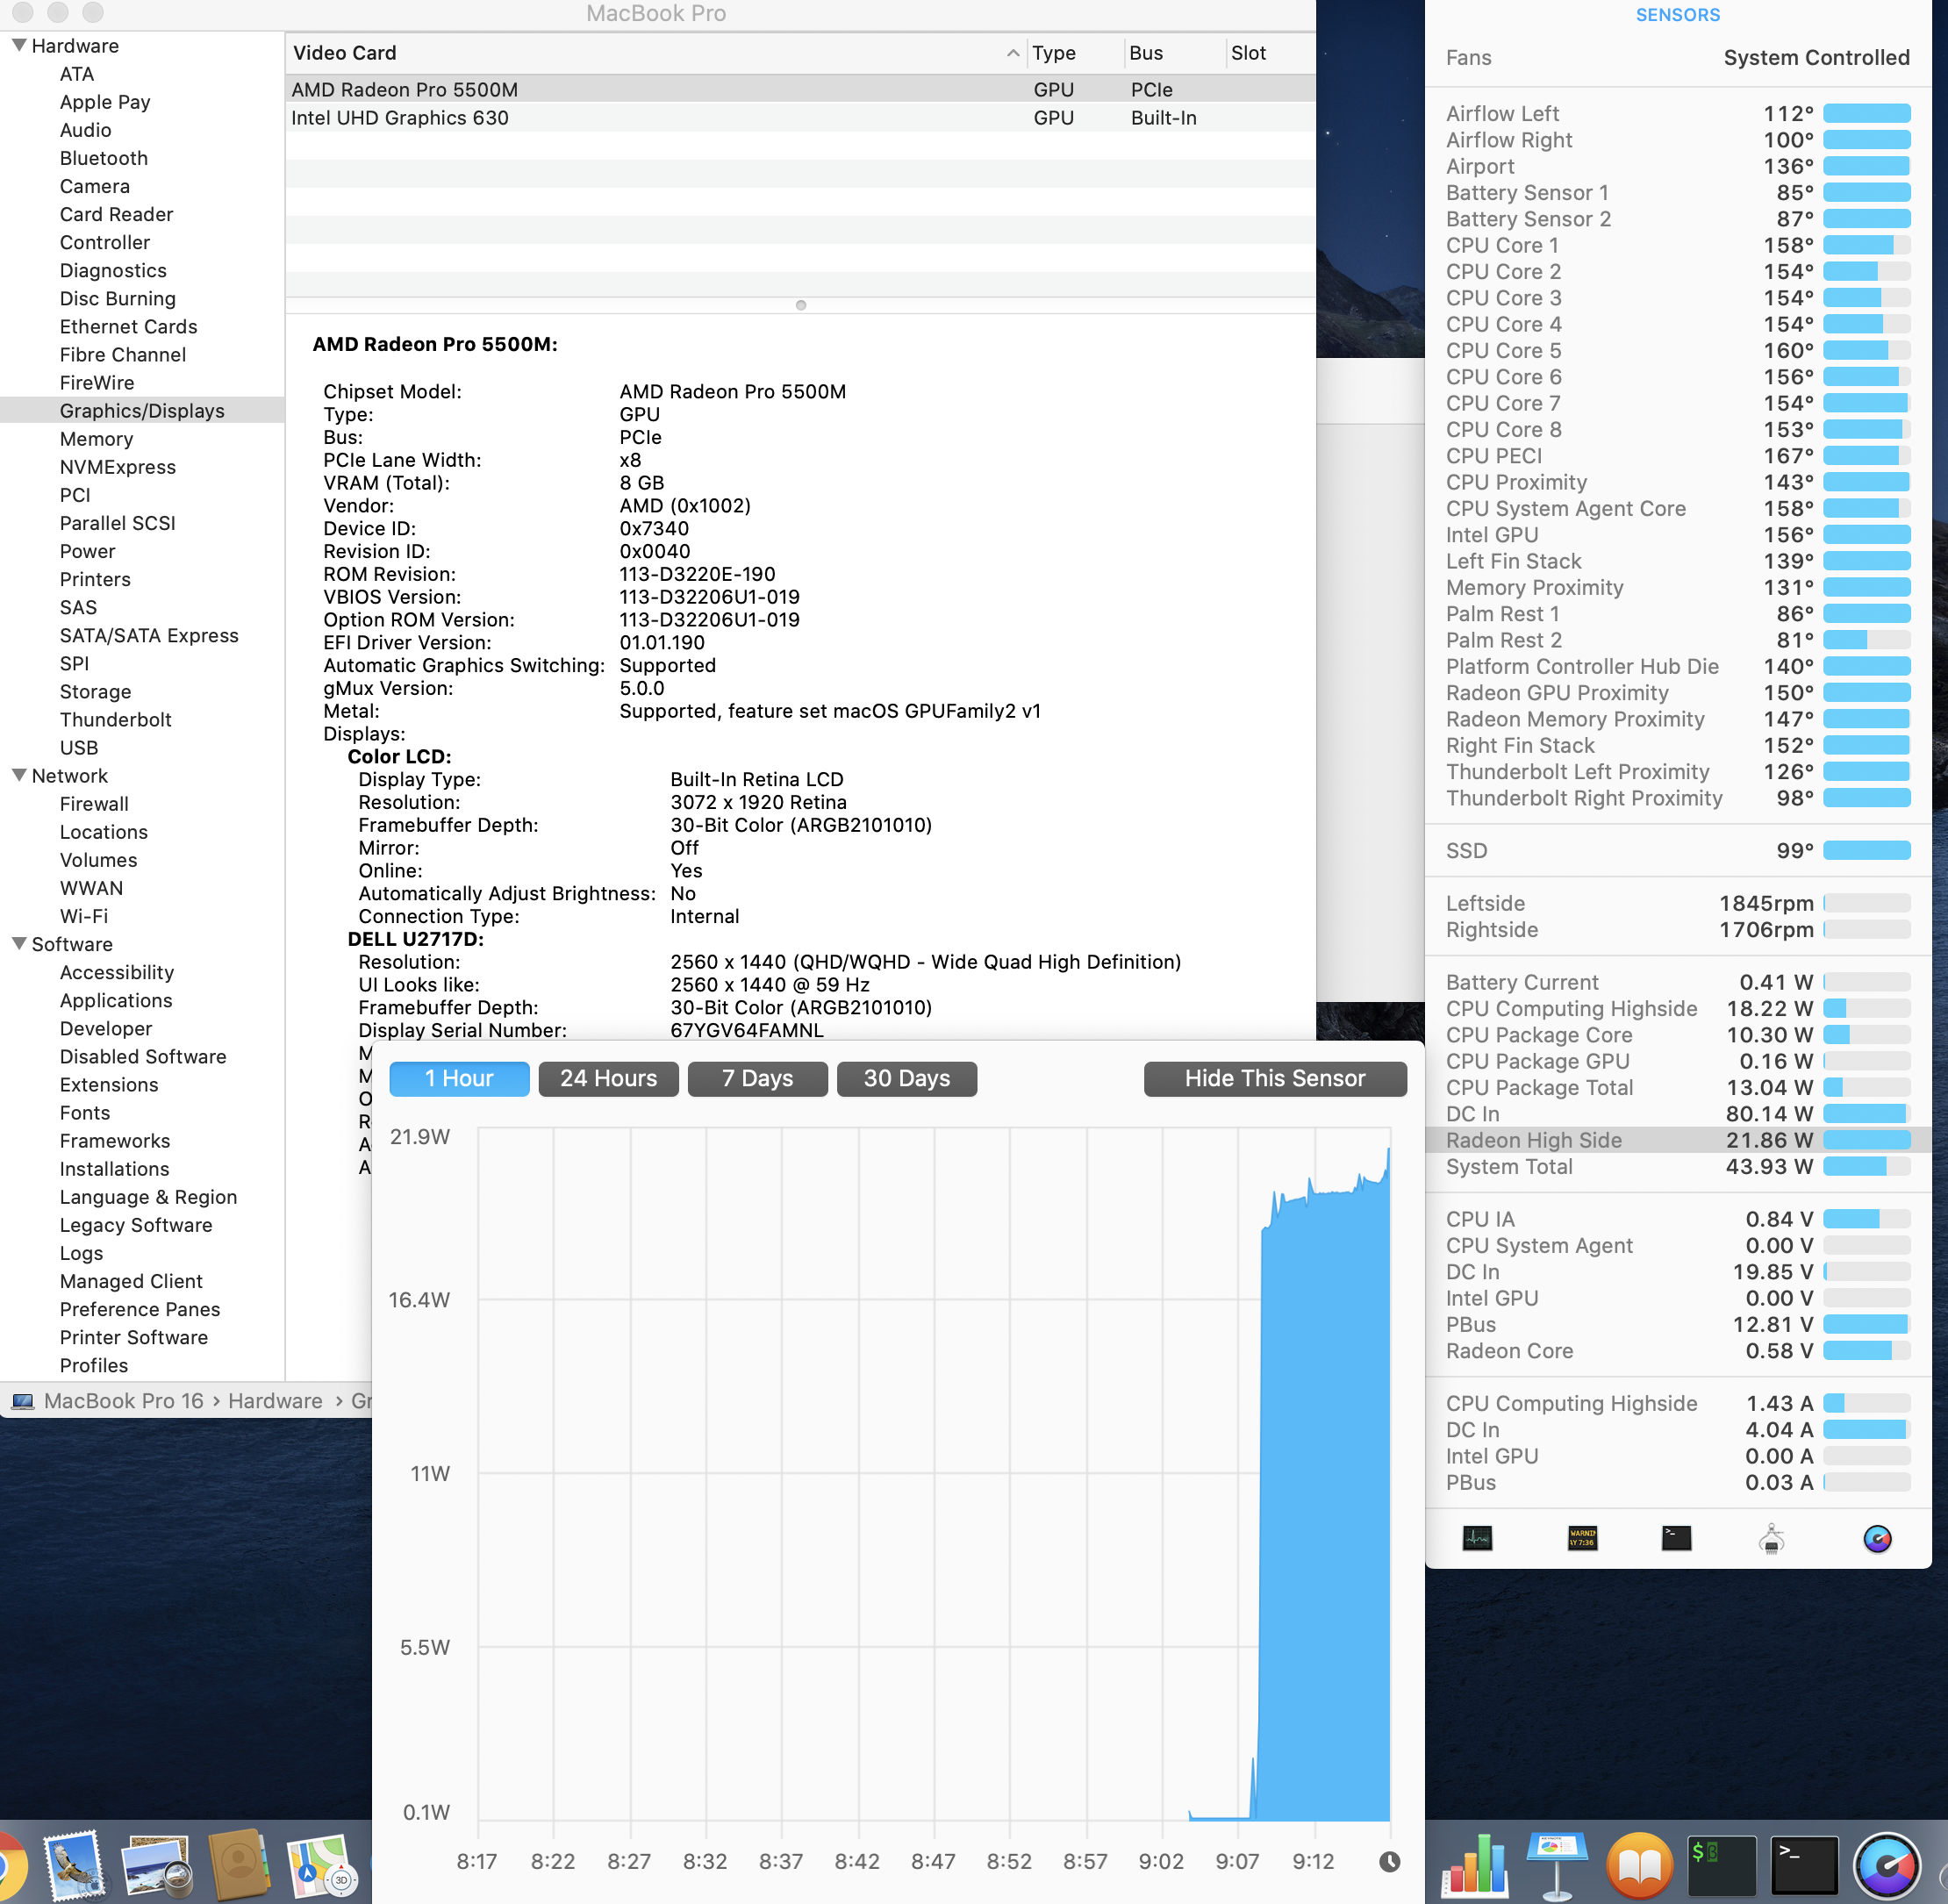The image size is (1948, 1904).
Task: Select the 30 Days range
Action: (906, 1078)
